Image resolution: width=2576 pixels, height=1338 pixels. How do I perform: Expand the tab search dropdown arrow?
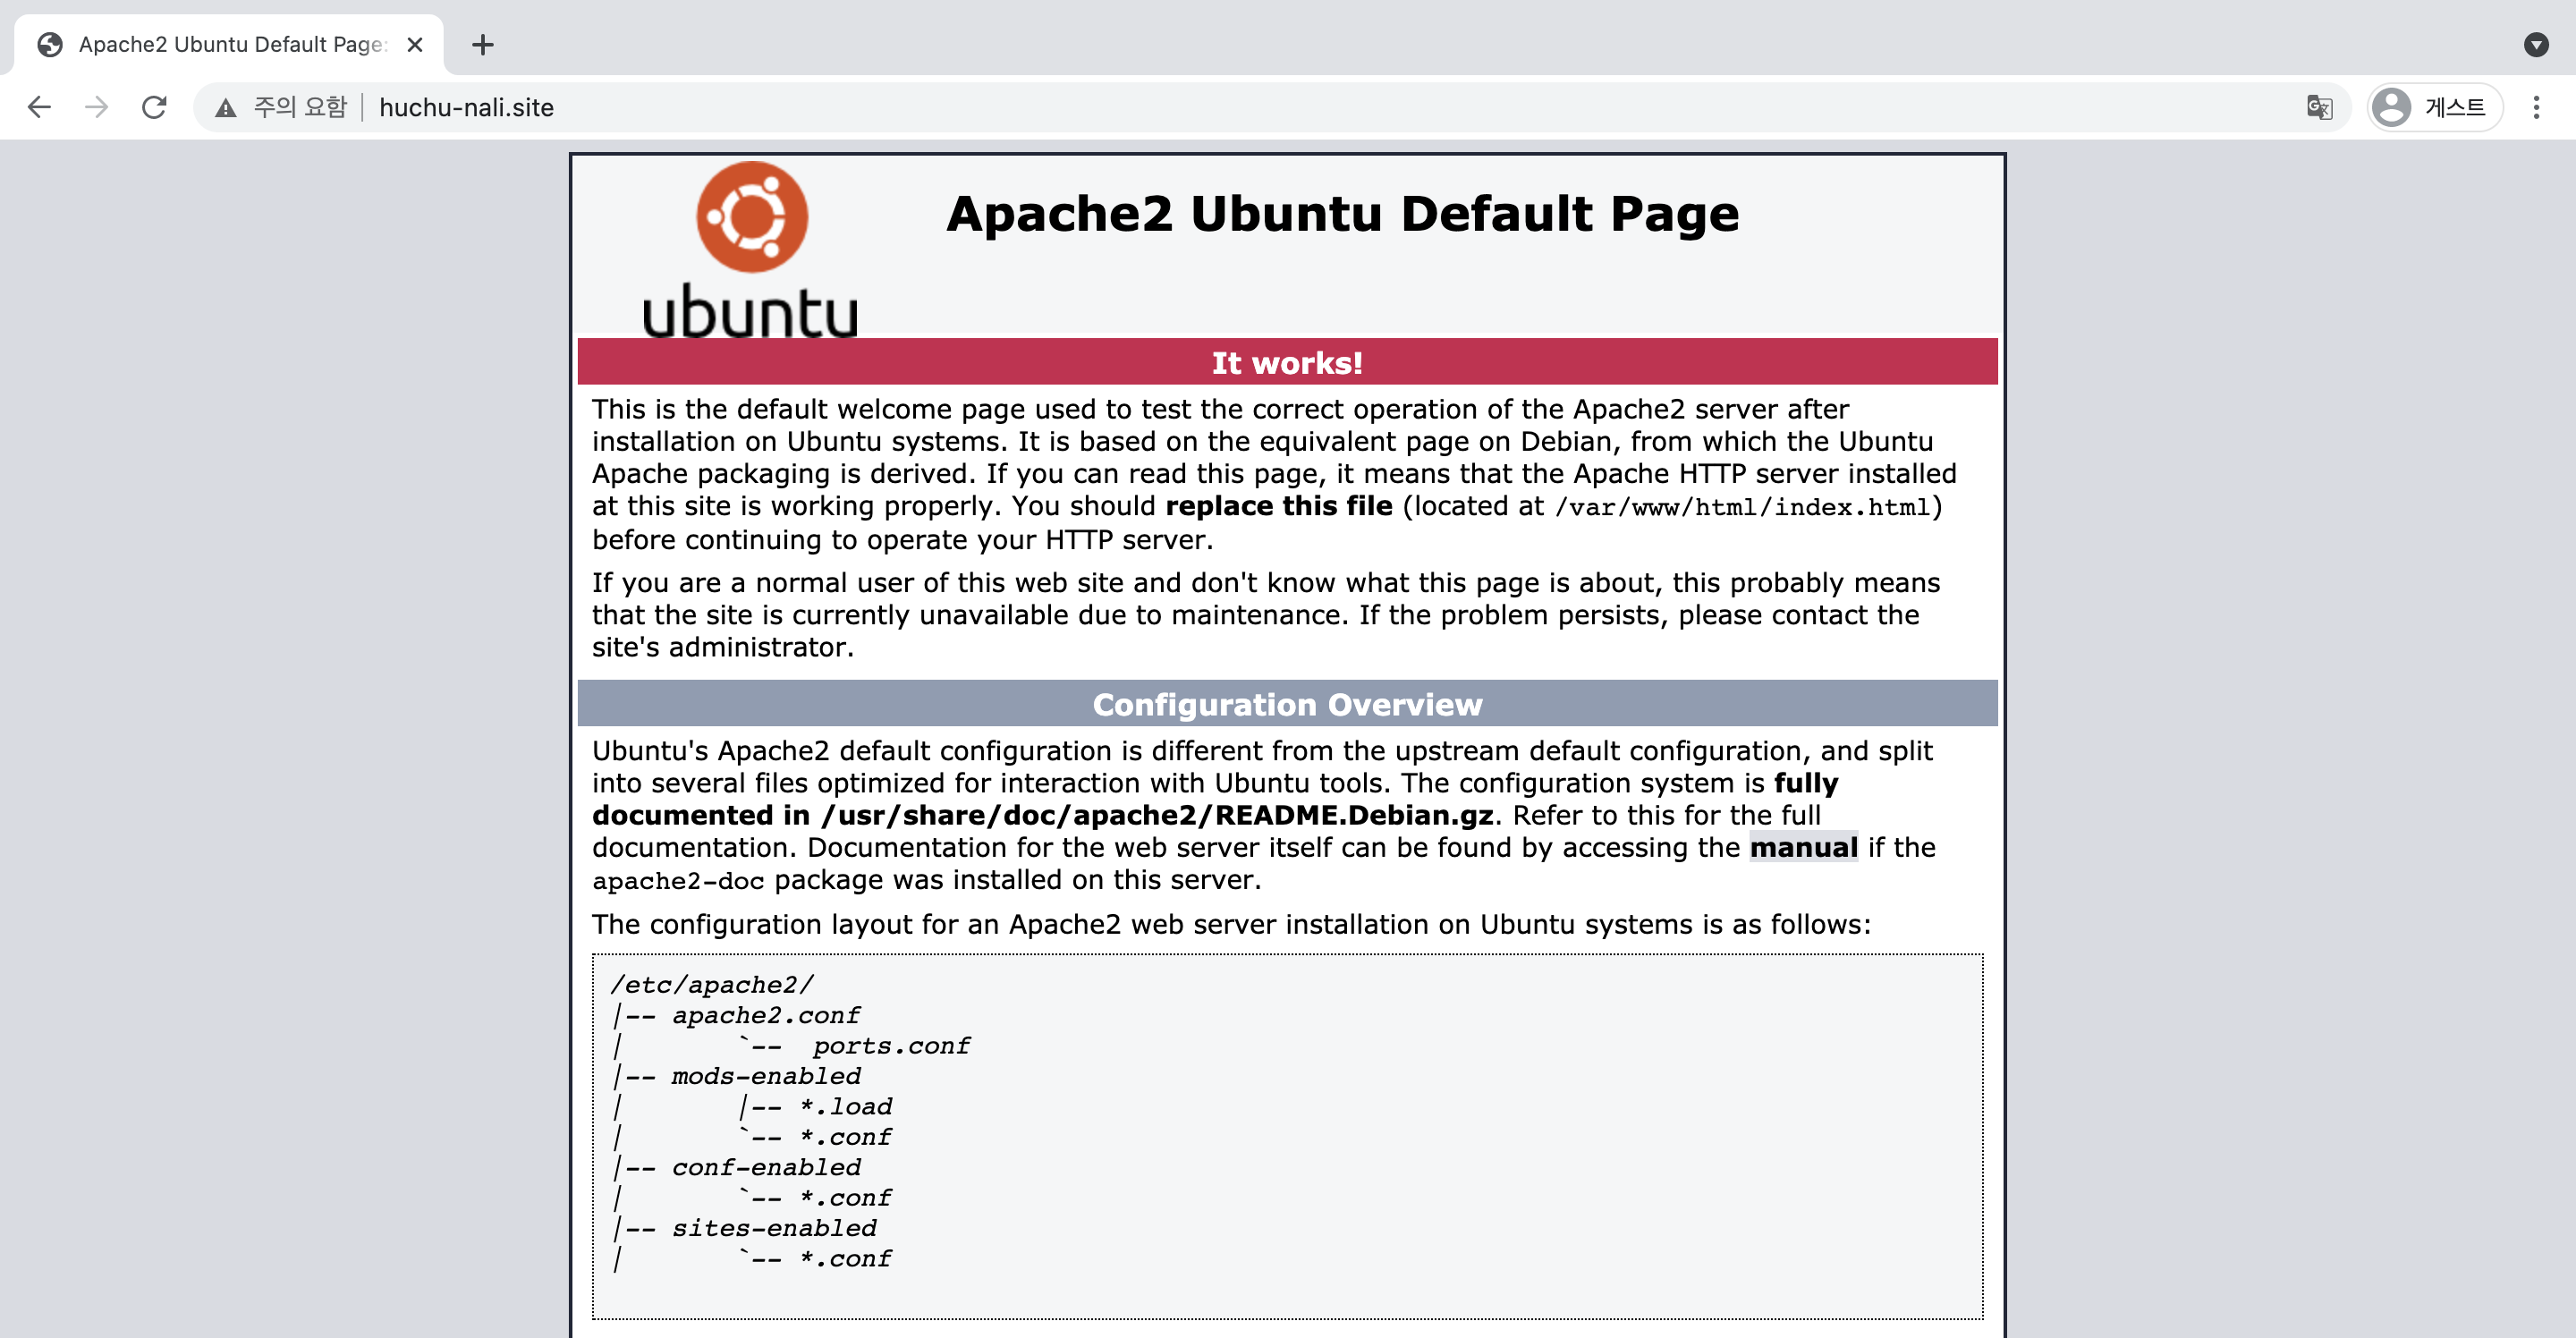coord(2535,45)
